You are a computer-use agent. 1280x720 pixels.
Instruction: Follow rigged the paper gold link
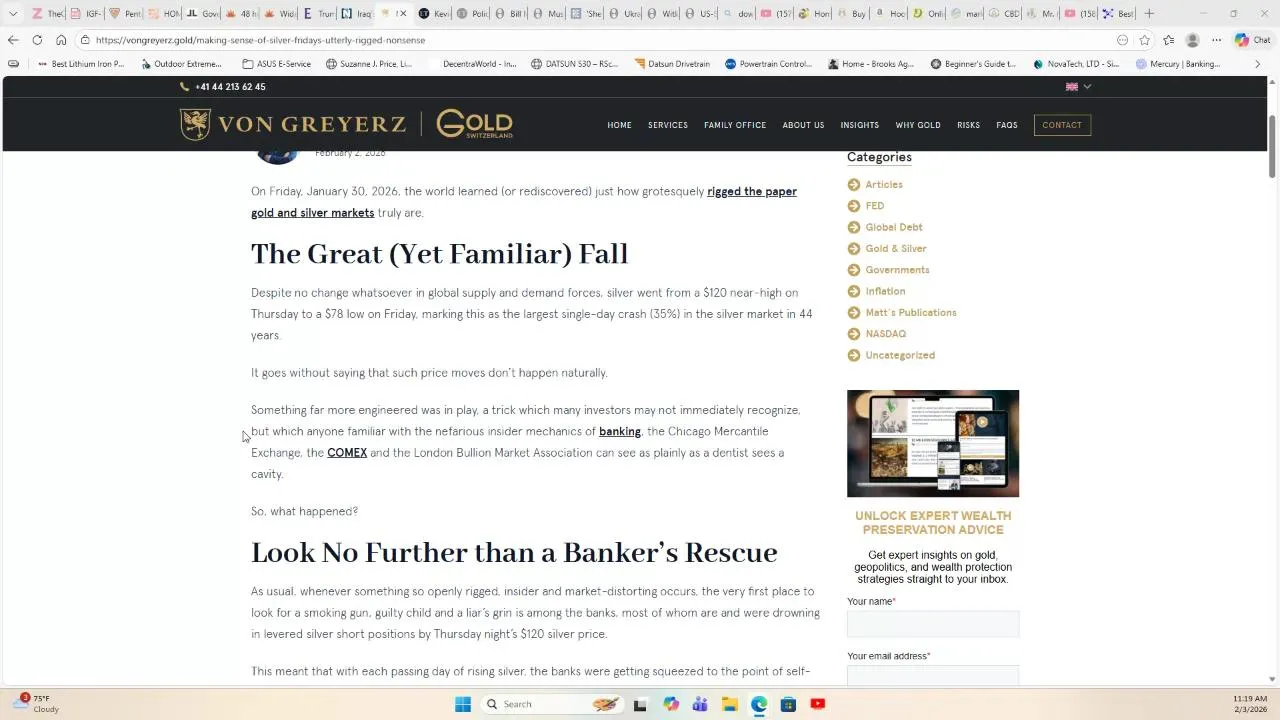752,191
